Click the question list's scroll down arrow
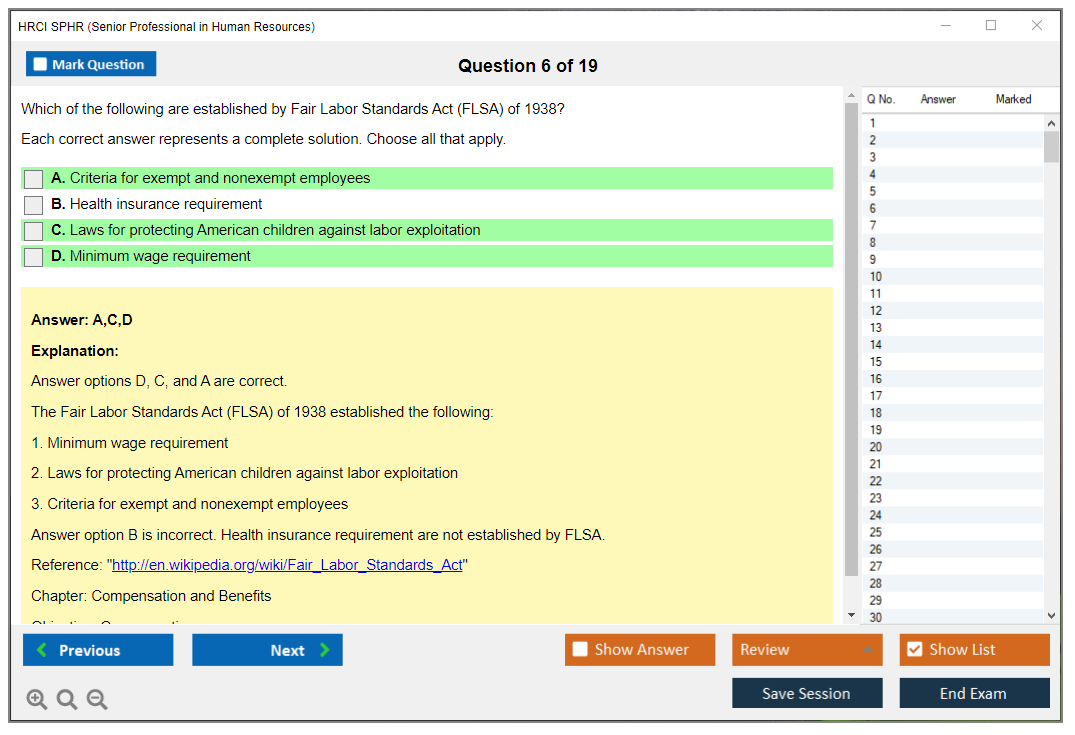Screen dimensions: 1075x735 (1050, 616)
